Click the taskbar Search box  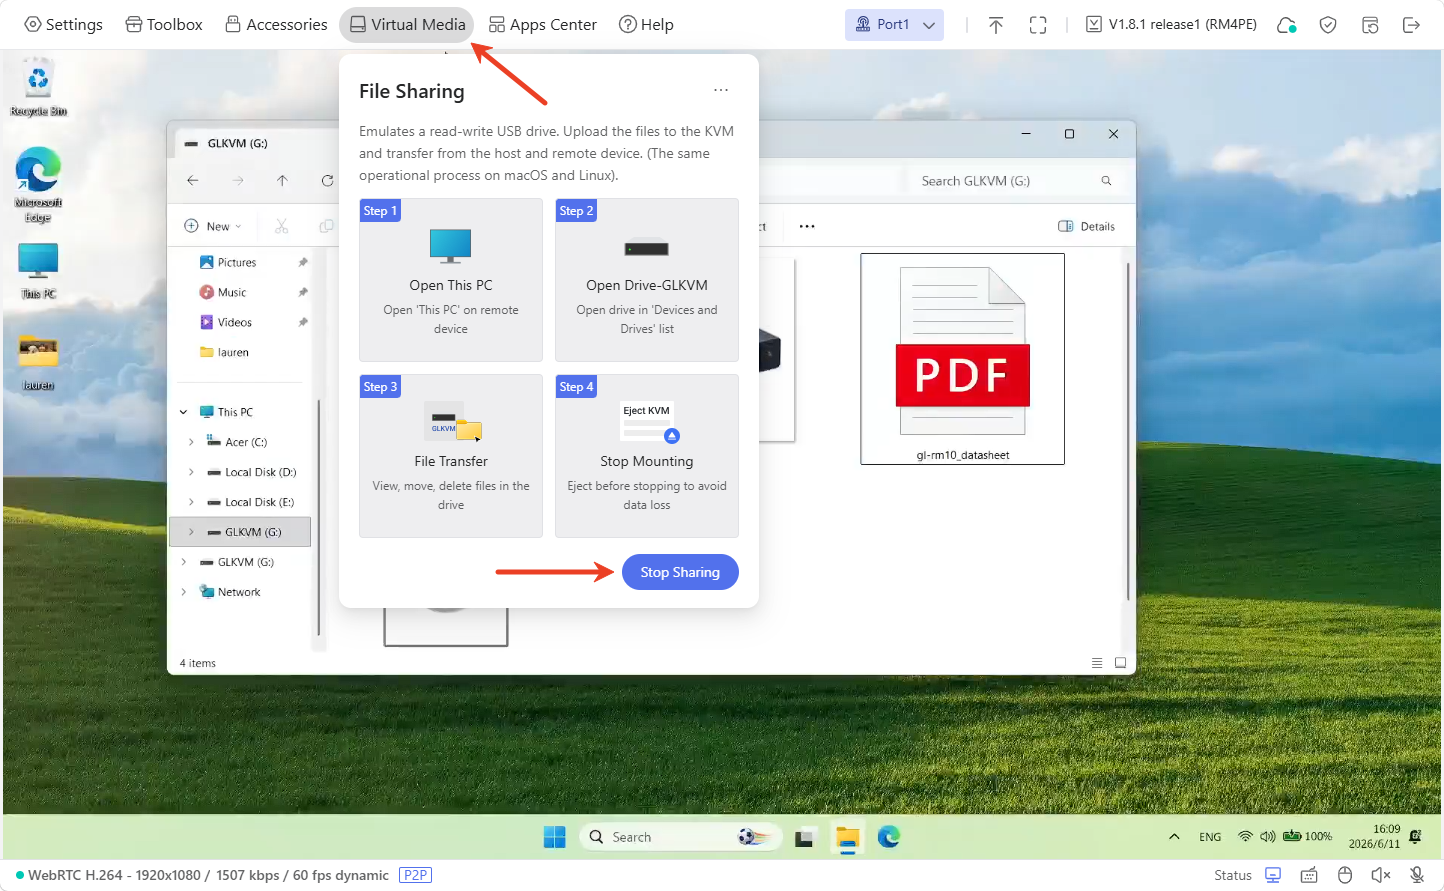coord(680,837)
